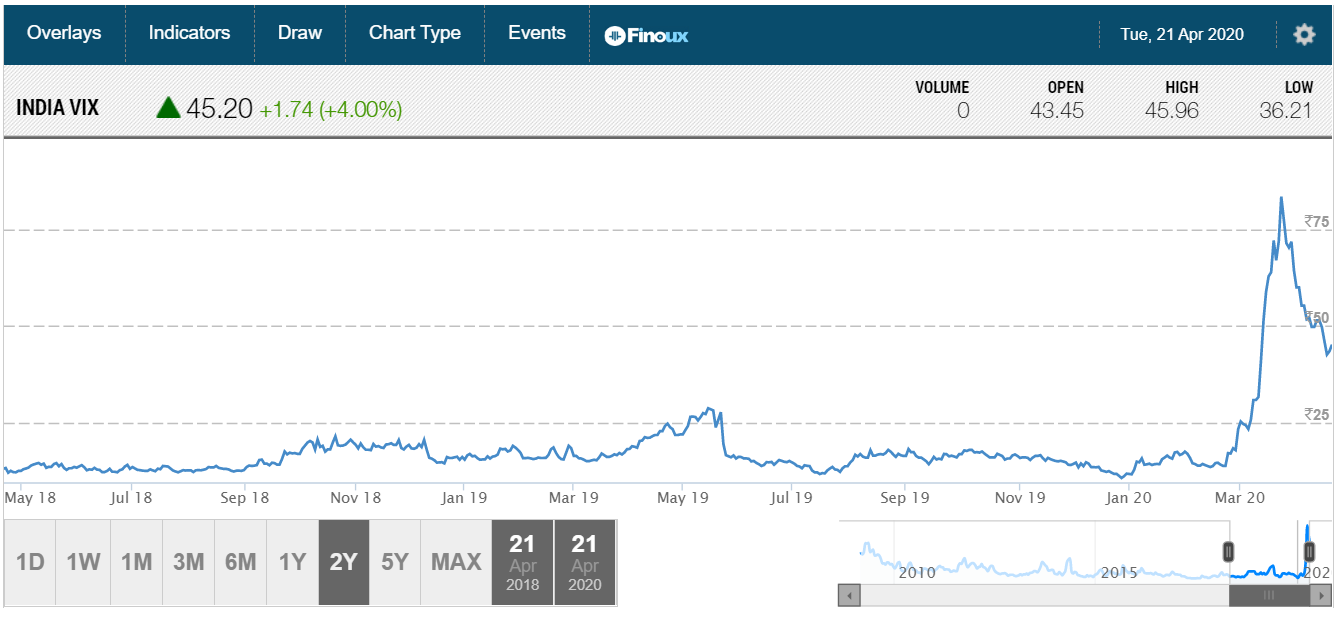Open the Chart Type menu
Viewport: 1343px width, 627px height.
tap(415, 33)
